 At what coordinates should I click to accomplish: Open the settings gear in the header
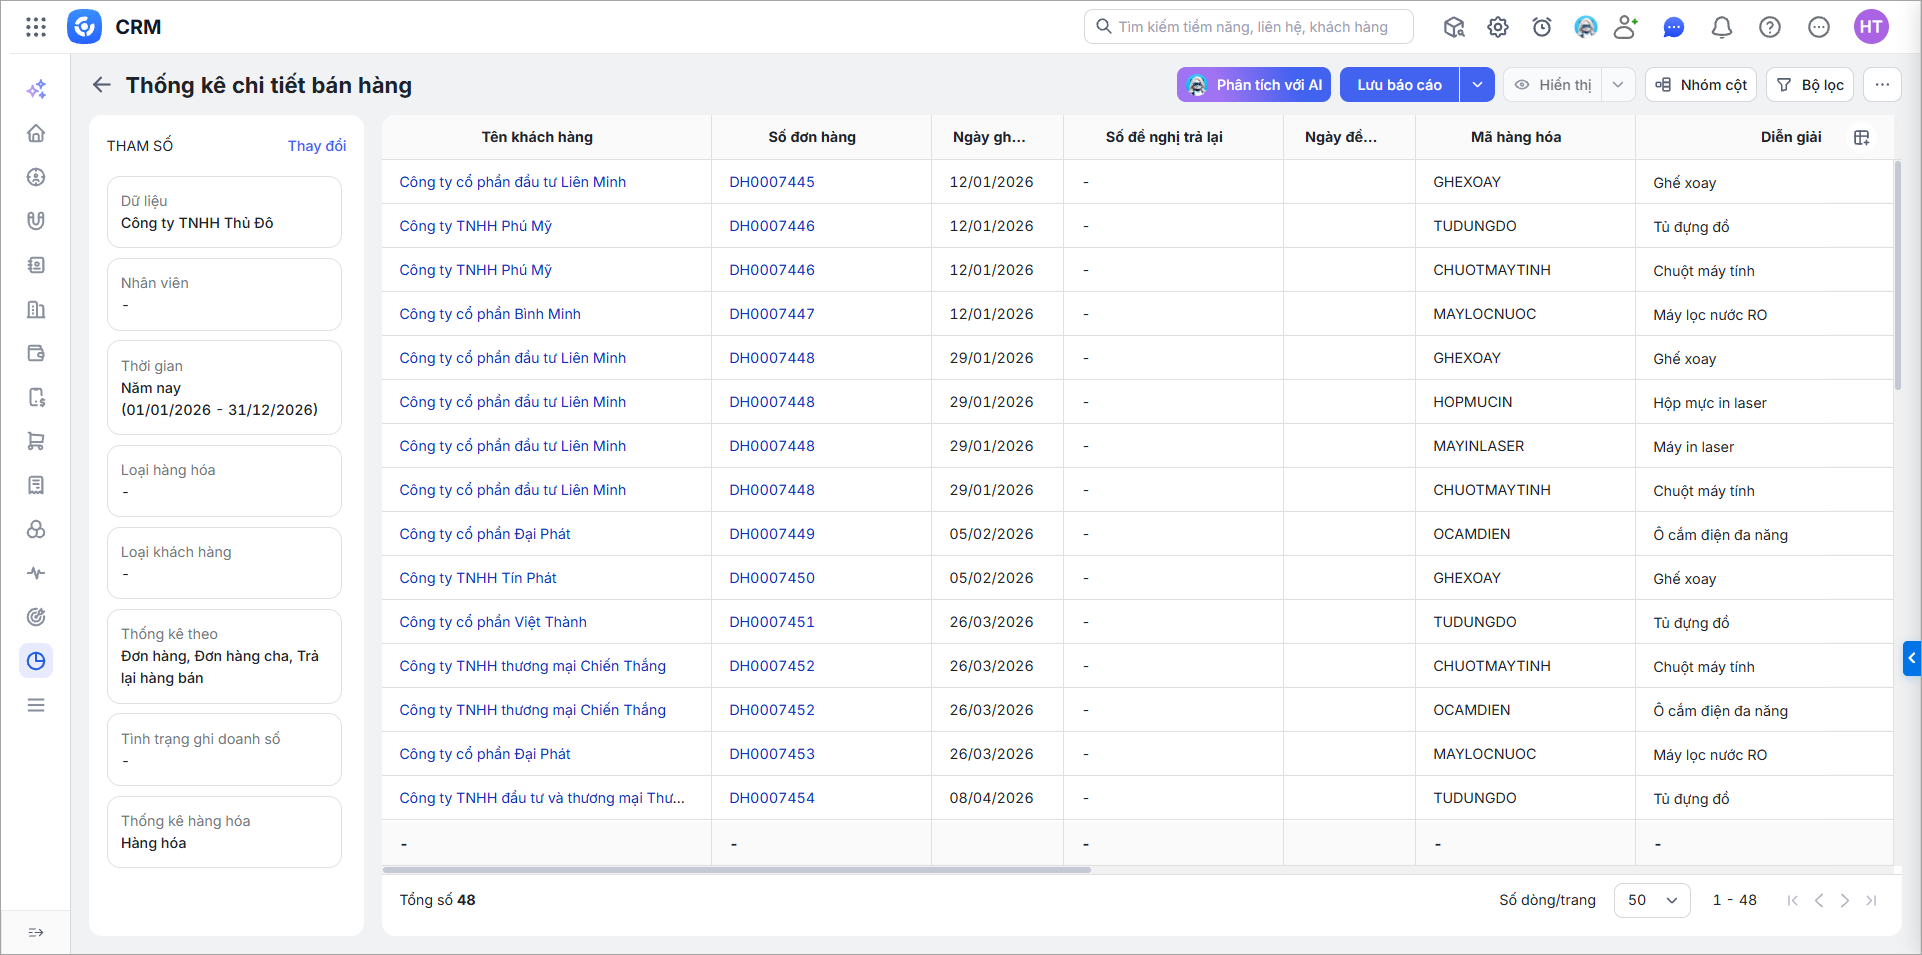click(1498, 27)
